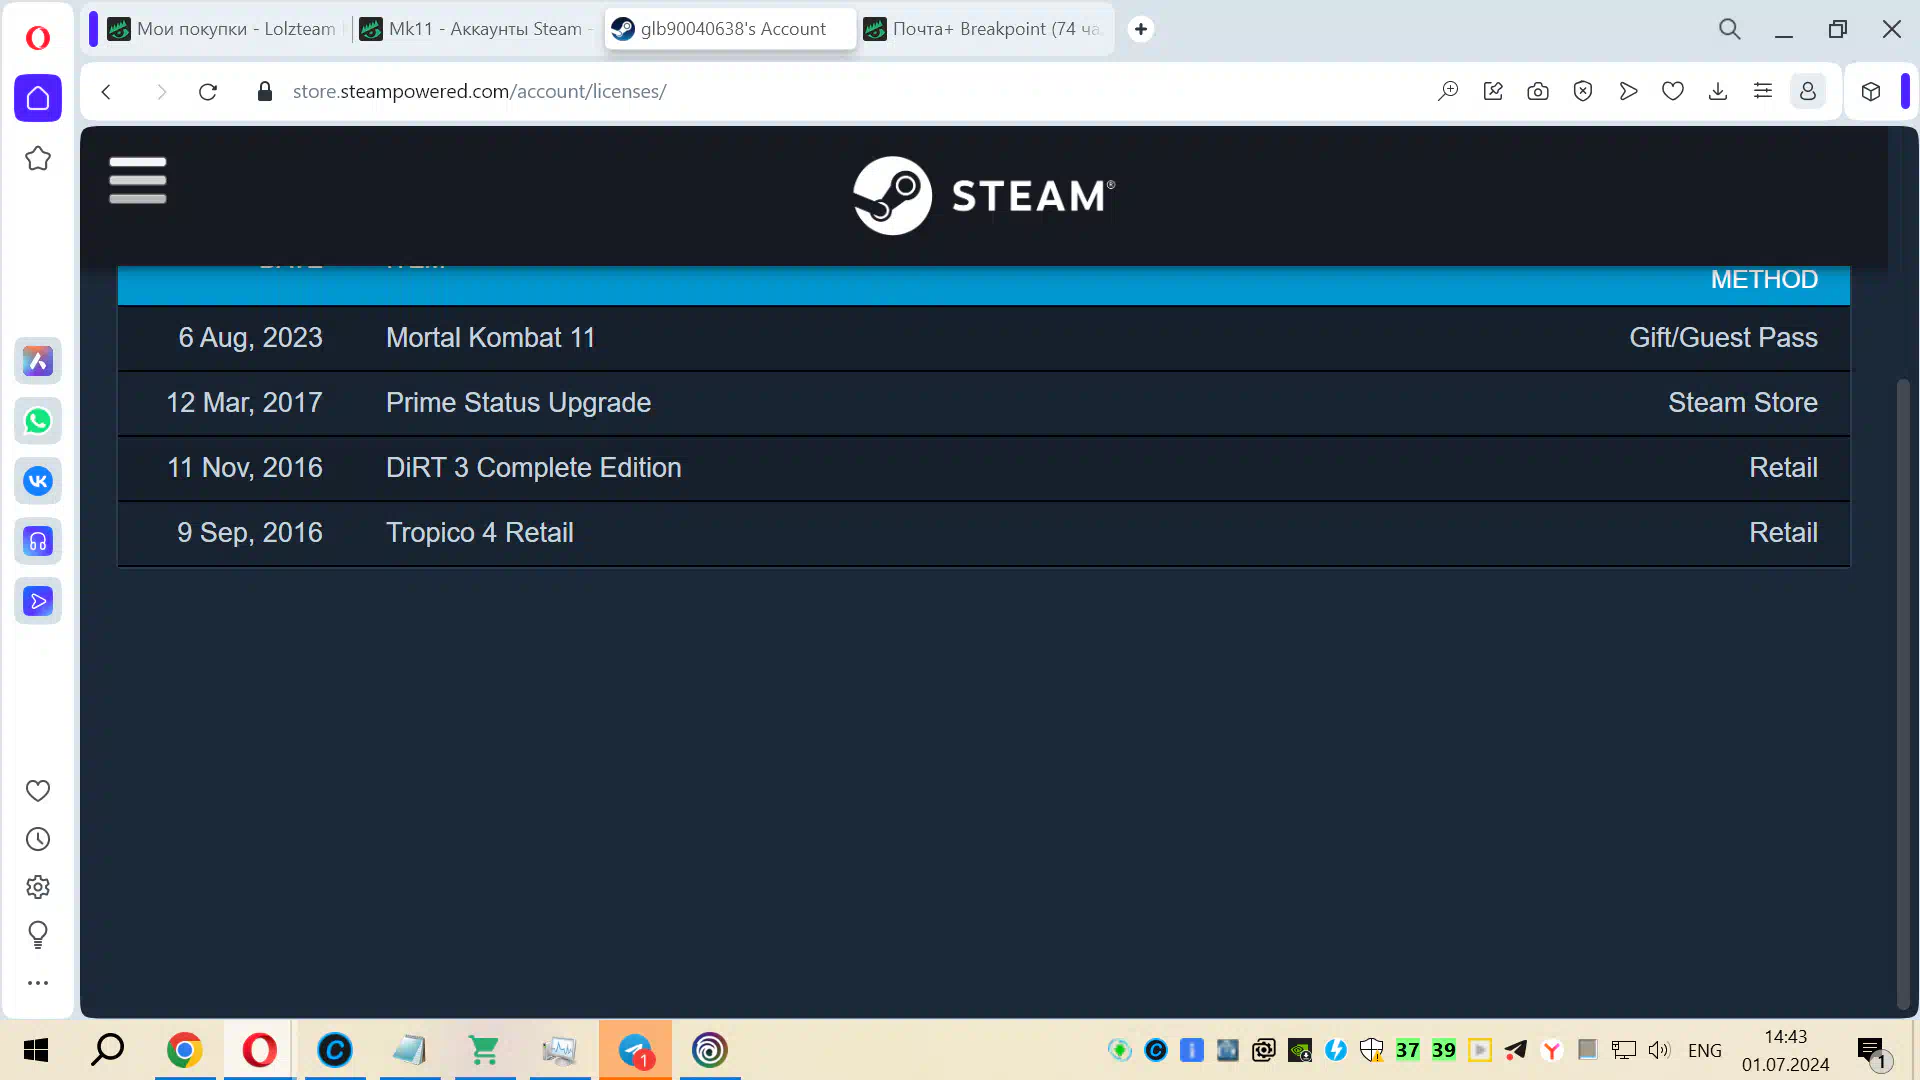
Task: Click the player arrow icon in address bar
Action: click(x=1628, y=92)
